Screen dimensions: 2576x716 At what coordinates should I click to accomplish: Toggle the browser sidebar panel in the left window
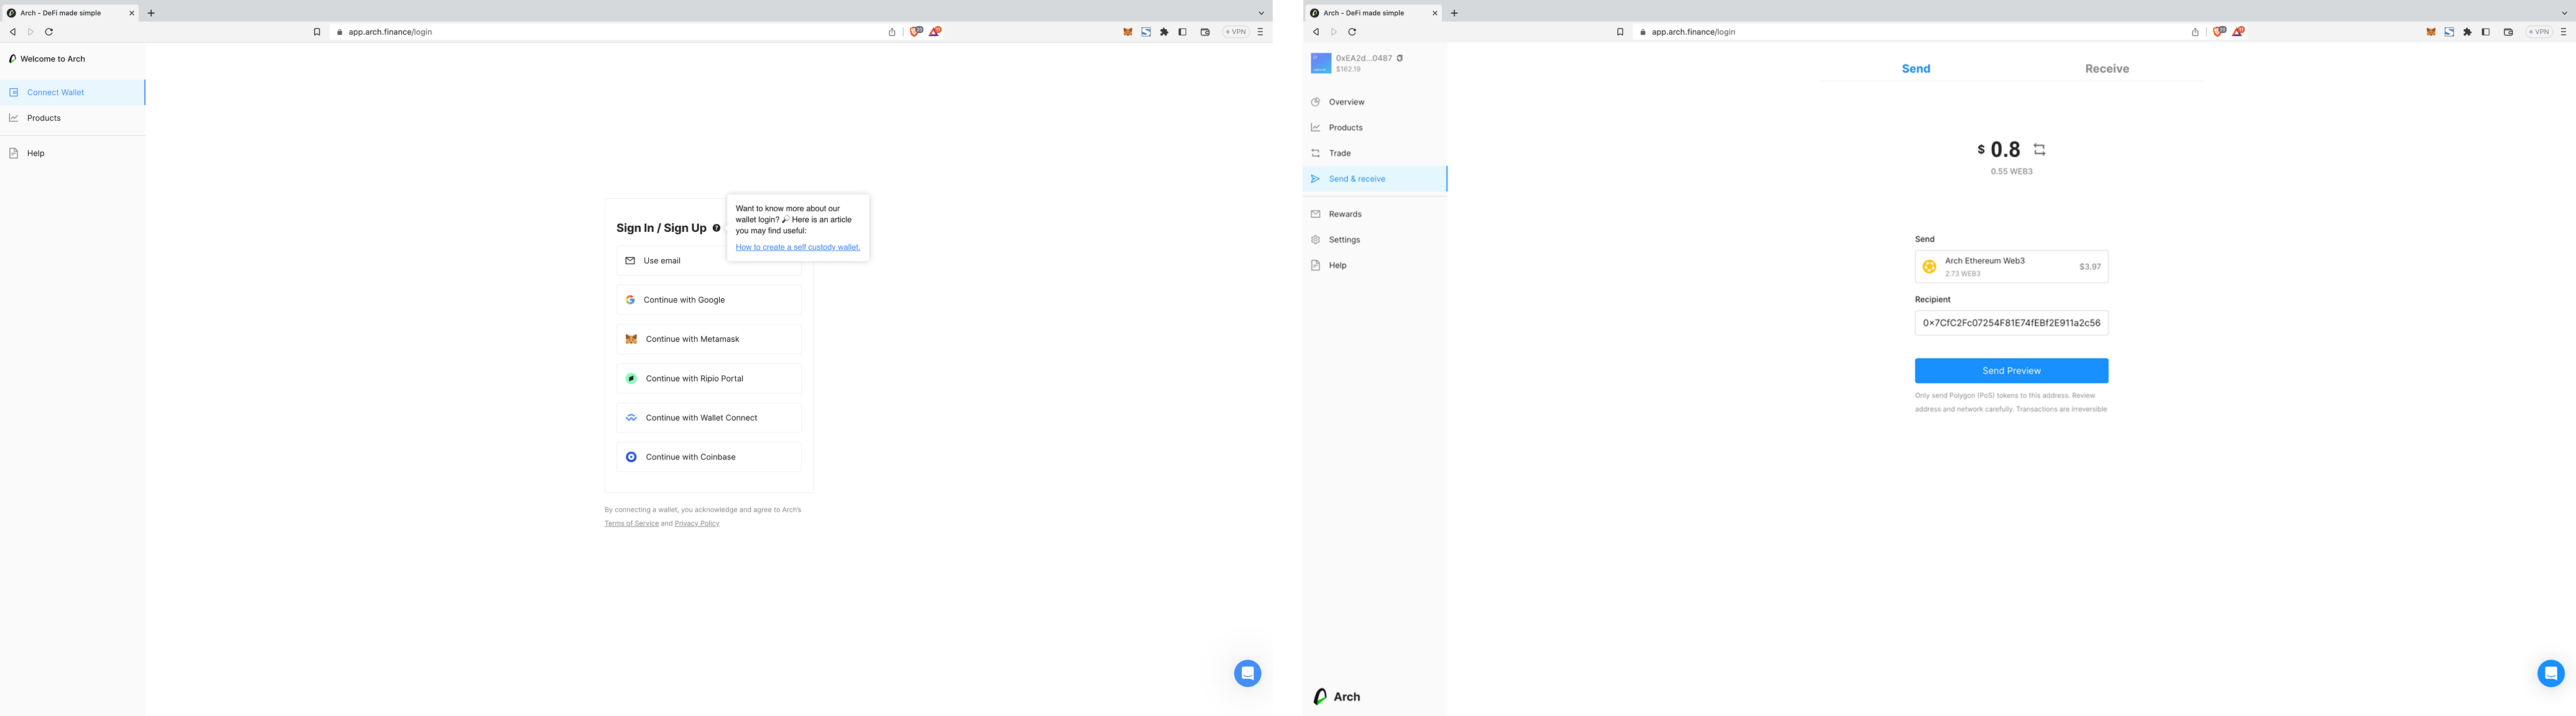click(1182, 32)
